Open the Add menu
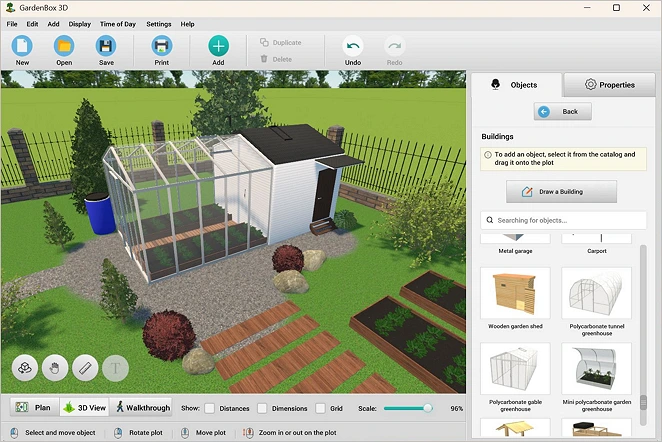The image size is (662, 442). [53, 24]
